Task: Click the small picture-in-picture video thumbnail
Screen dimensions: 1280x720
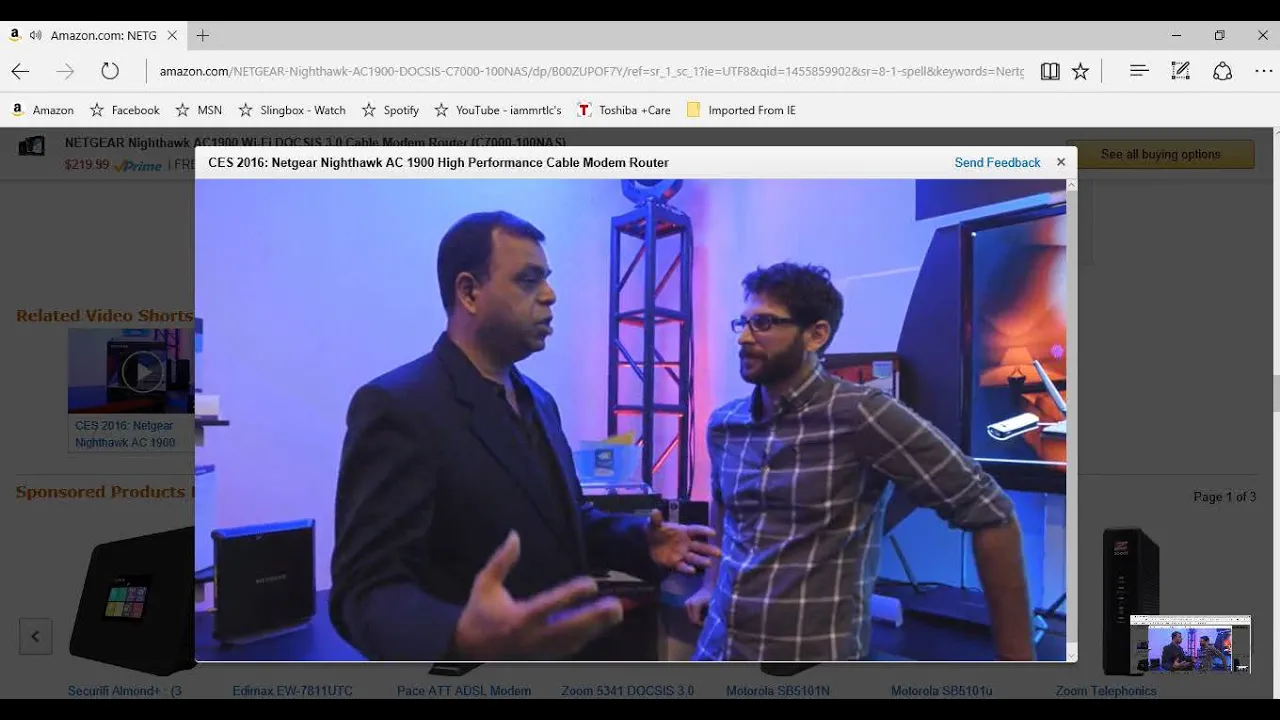Action: click(x=1190, y=644)
